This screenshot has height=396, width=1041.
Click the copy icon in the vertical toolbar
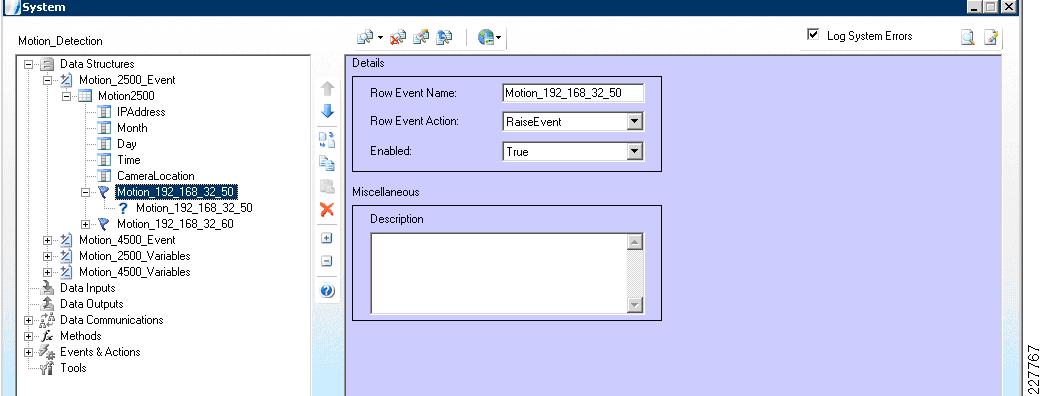pos(327,163)
